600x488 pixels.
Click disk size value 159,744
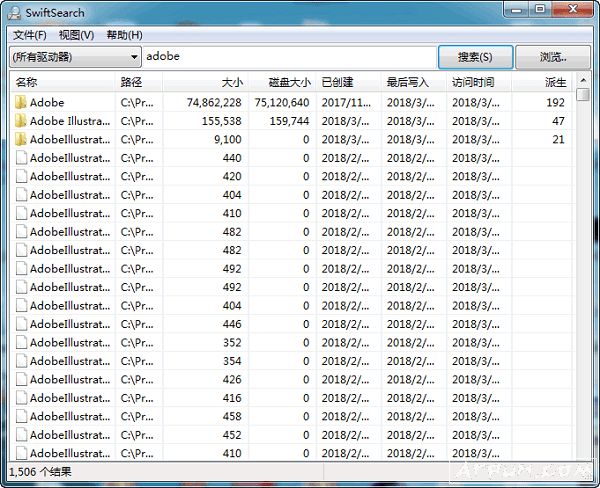289,121
